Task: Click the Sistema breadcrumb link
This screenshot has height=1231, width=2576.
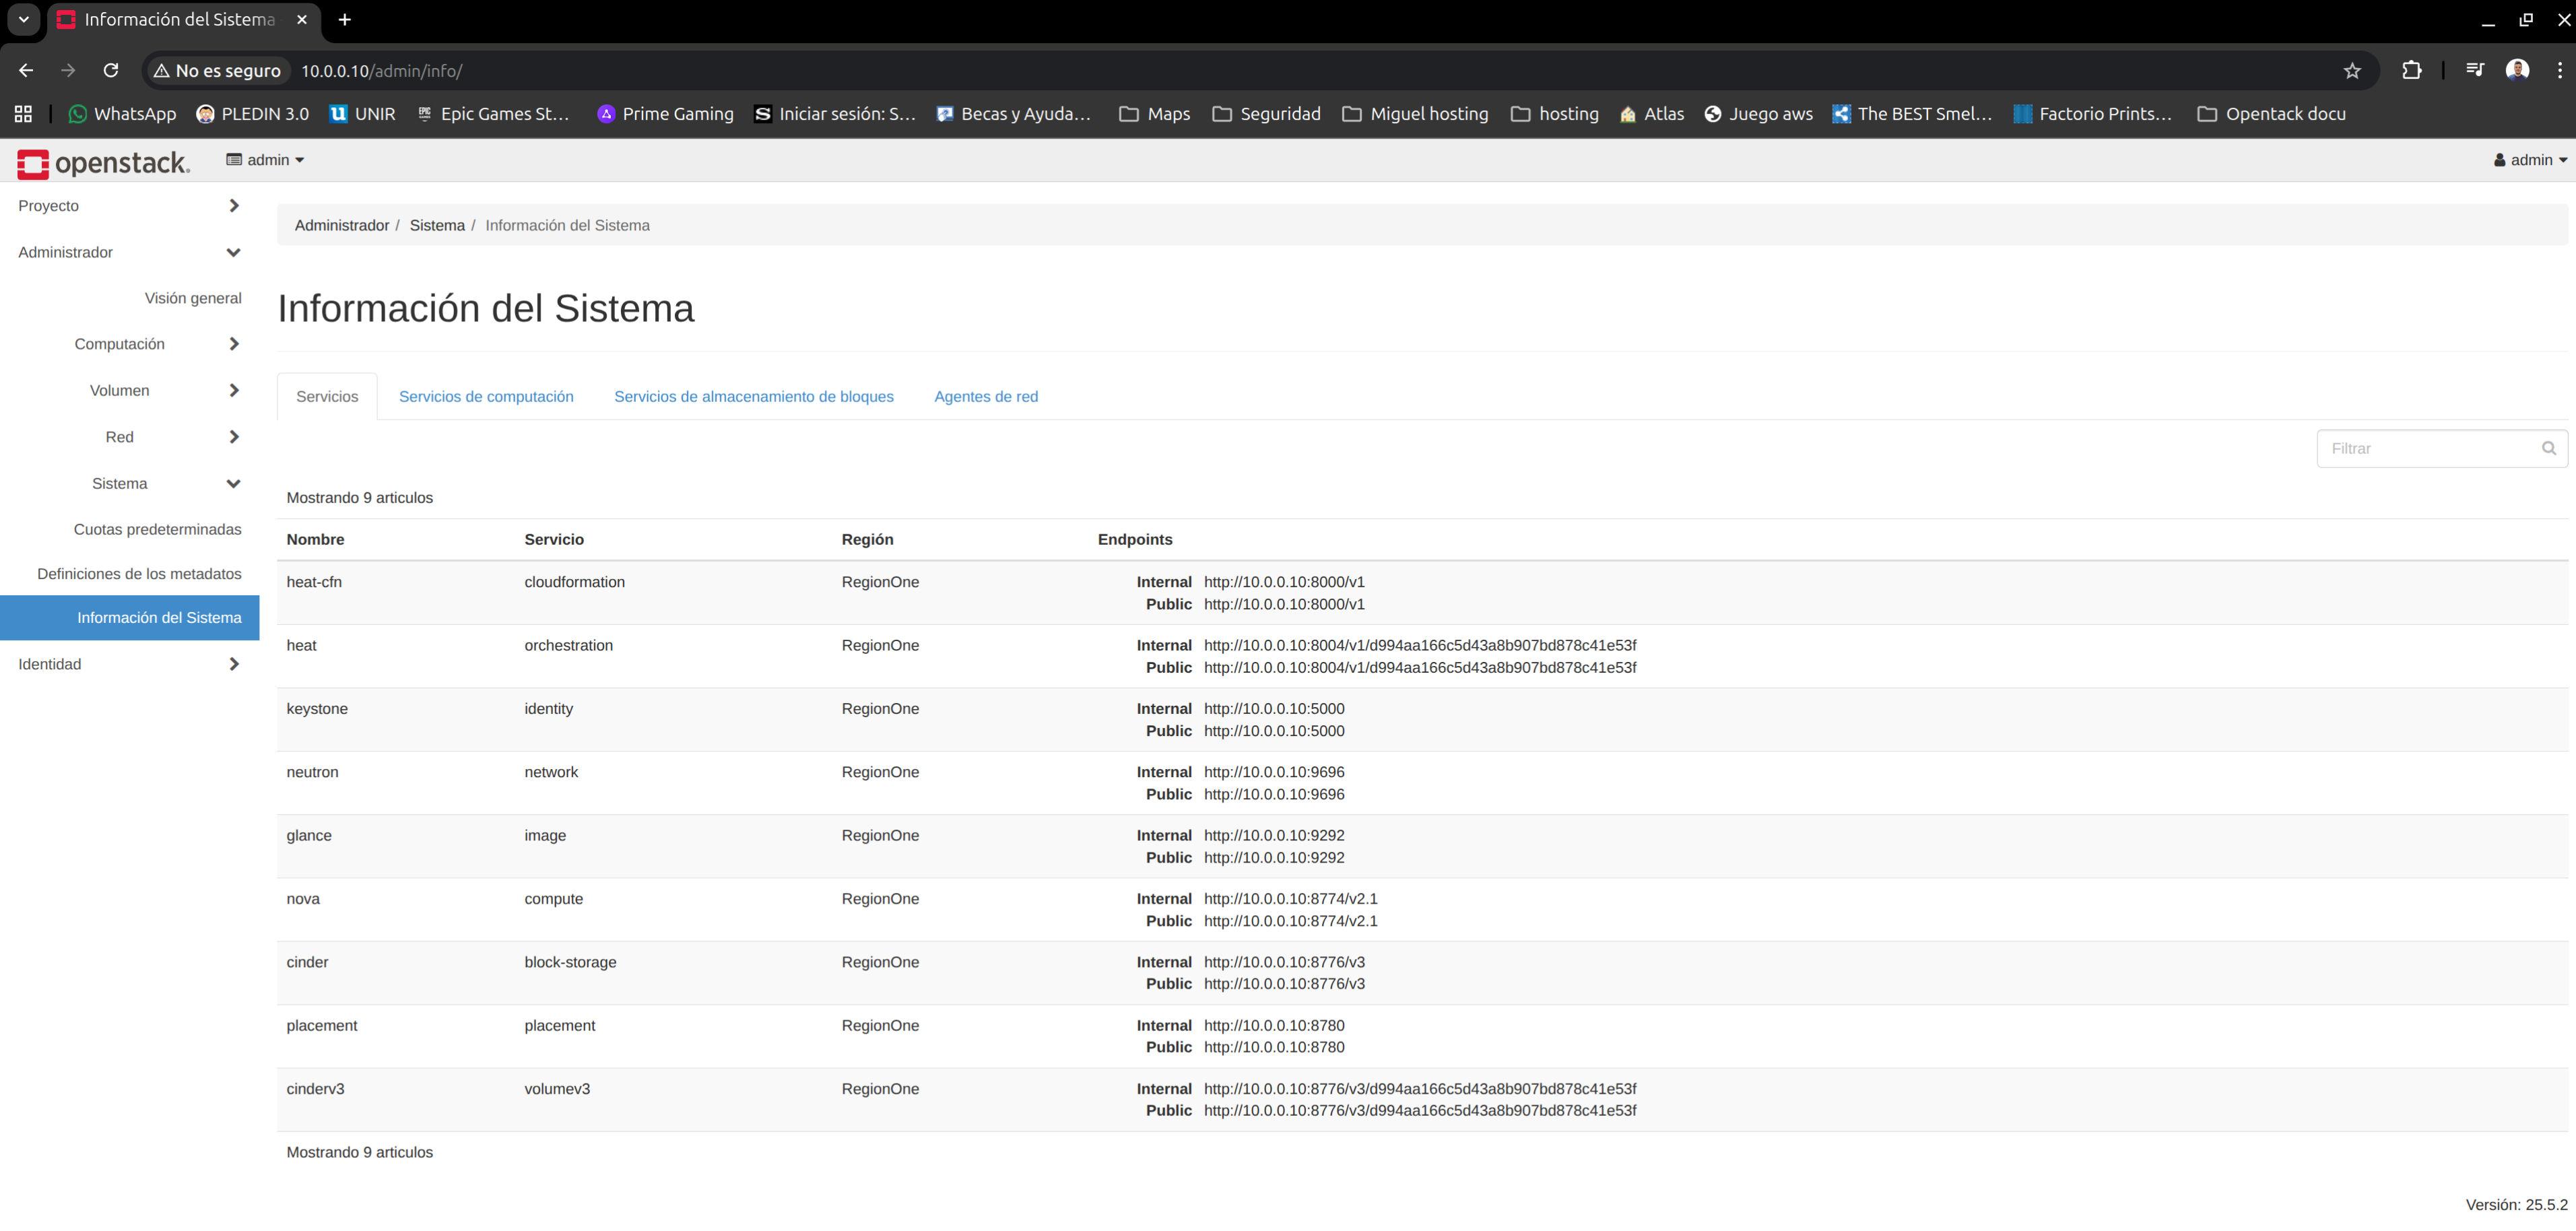Action: 437,226
